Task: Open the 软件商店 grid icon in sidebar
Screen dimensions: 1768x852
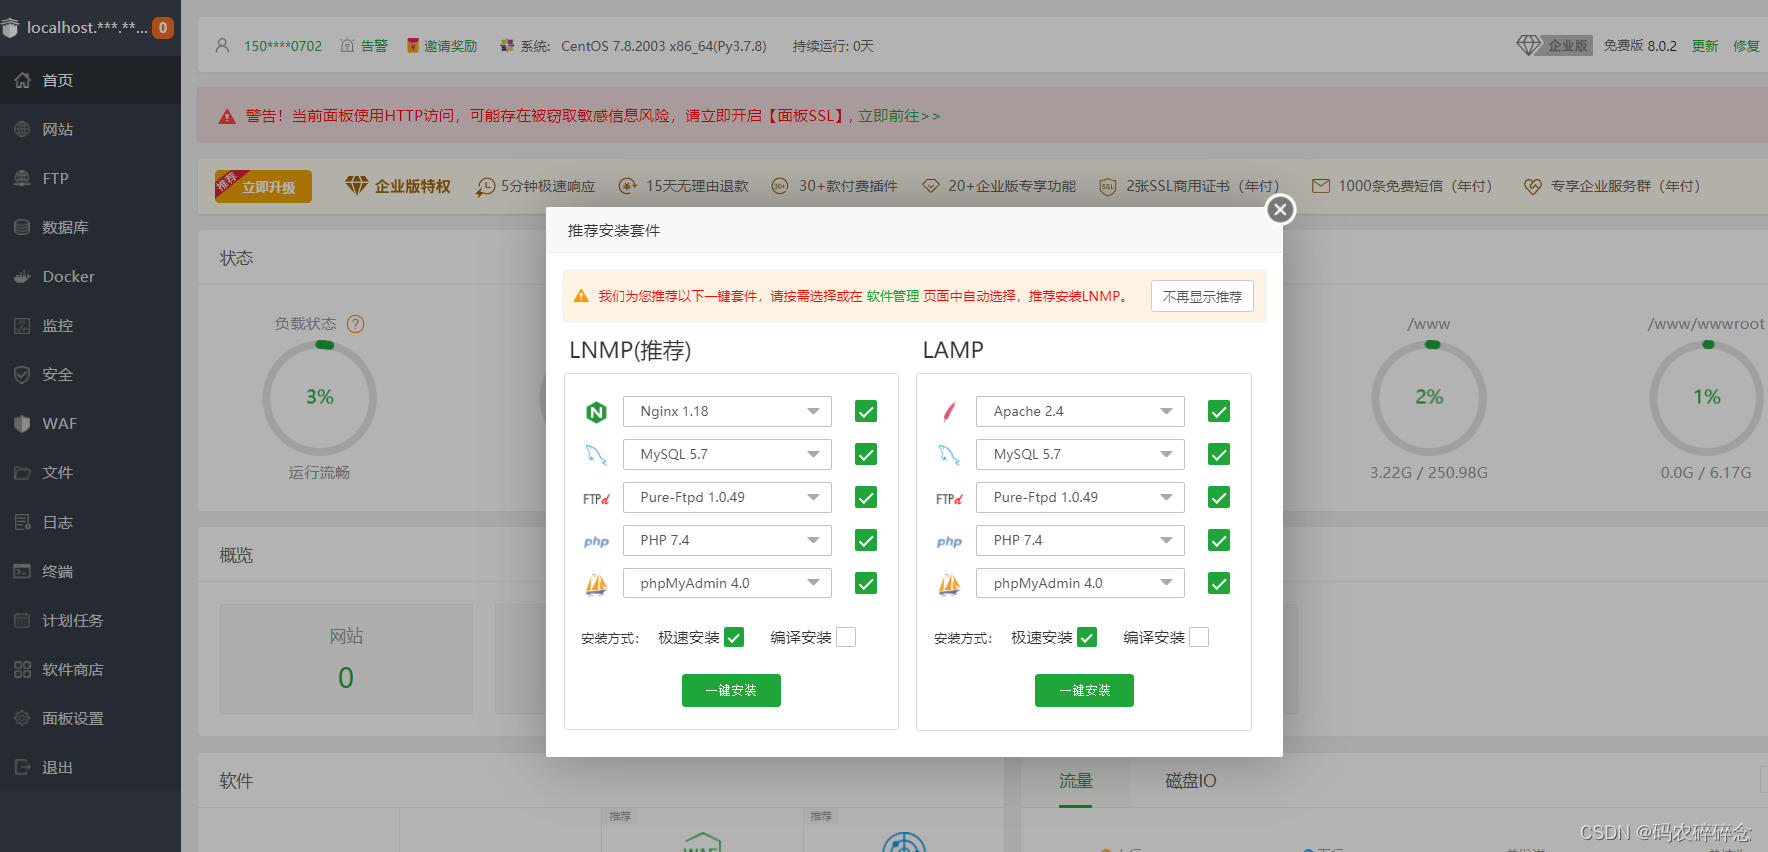Action: pyautogui.click(x=22, y=669)
